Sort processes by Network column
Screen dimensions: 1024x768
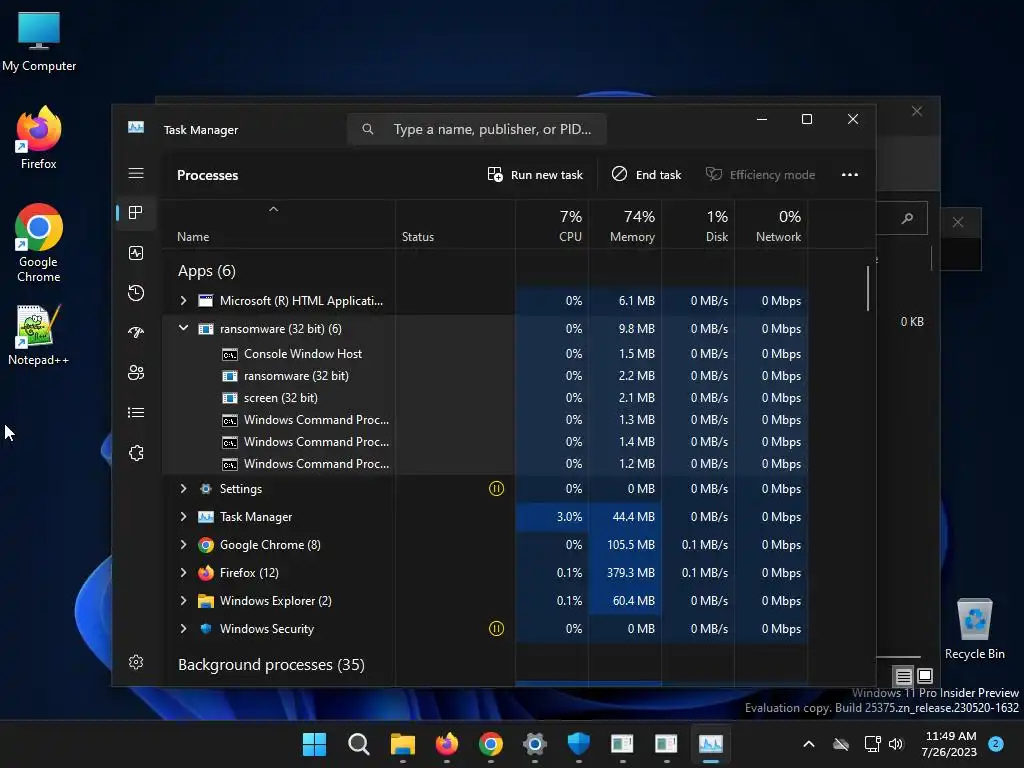click(771, 224)
